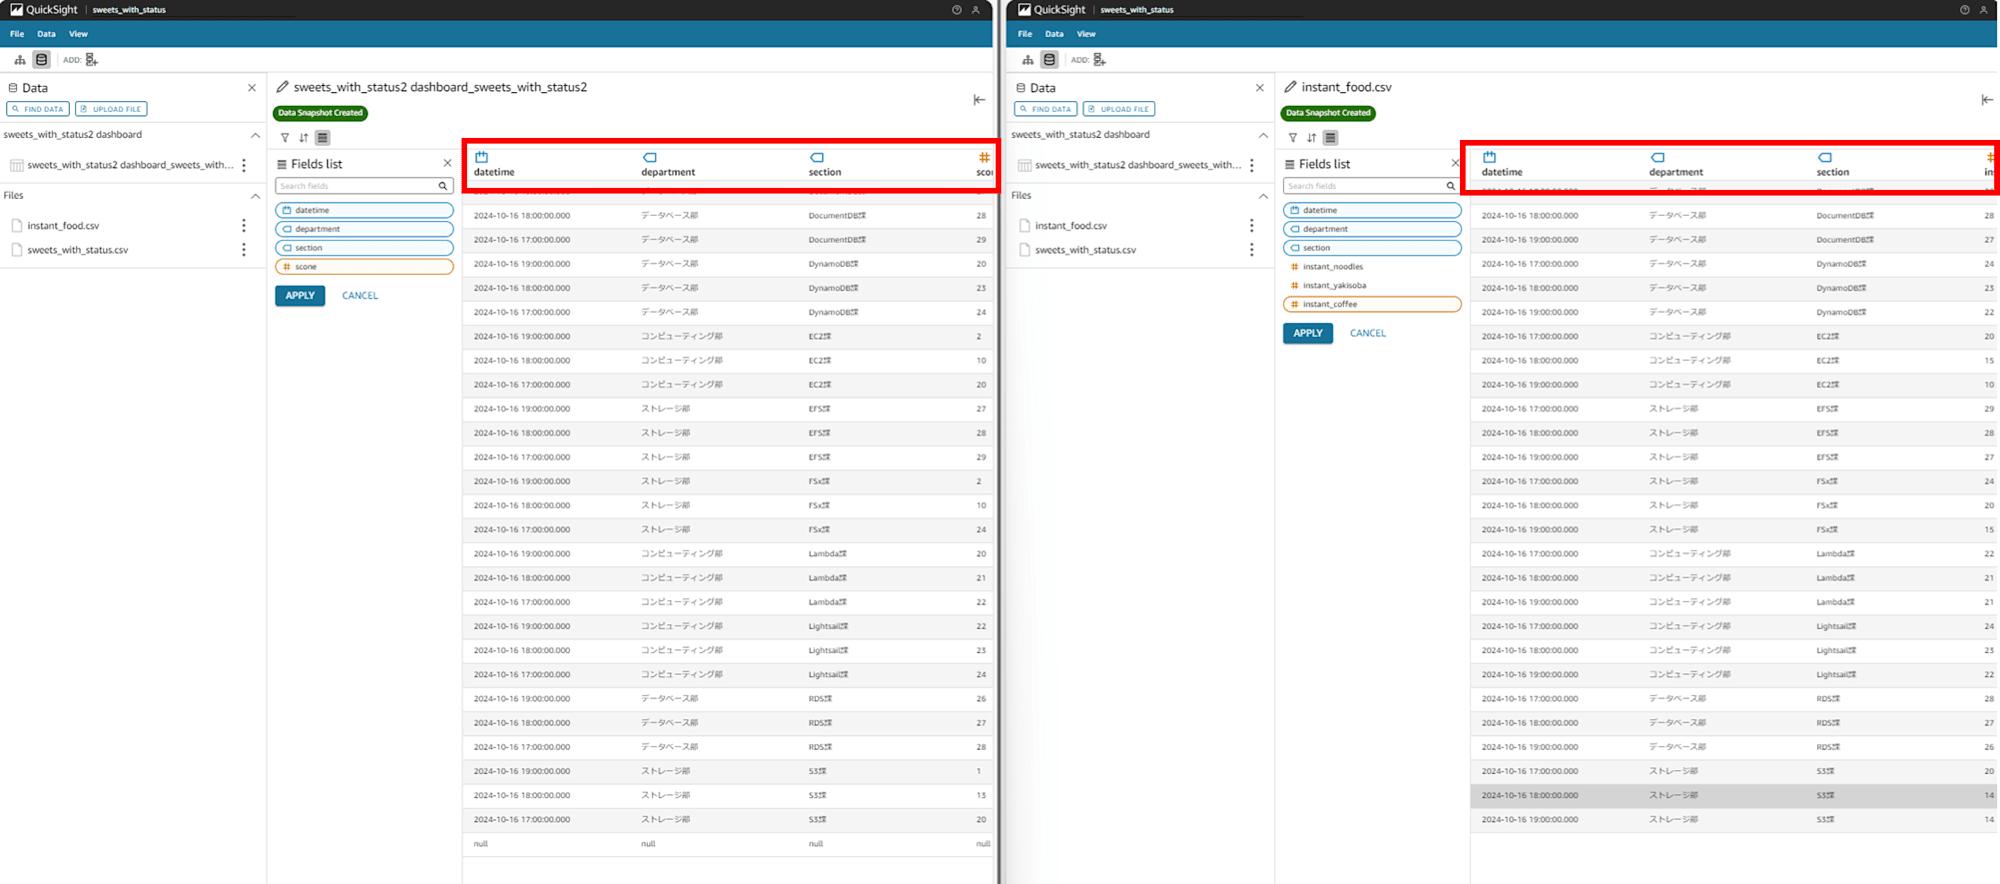Screen dimensions: 2000x884
Task: Click APPLY button in left window
Action: (x=300, y=296)
